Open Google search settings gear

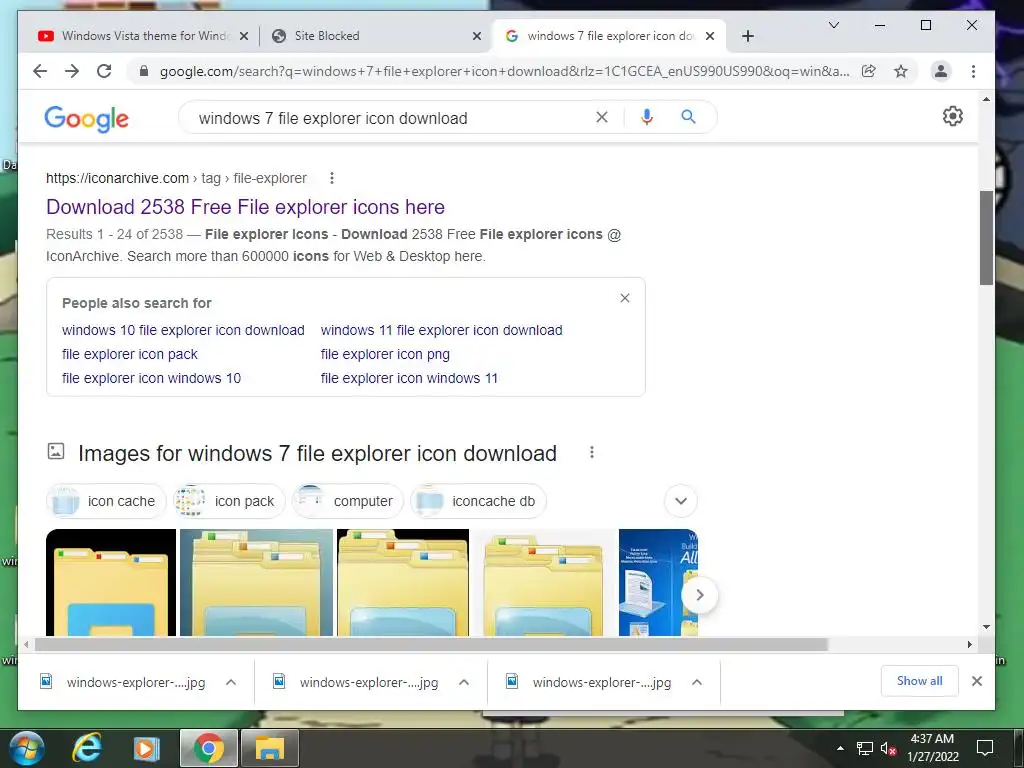point(952,116)
